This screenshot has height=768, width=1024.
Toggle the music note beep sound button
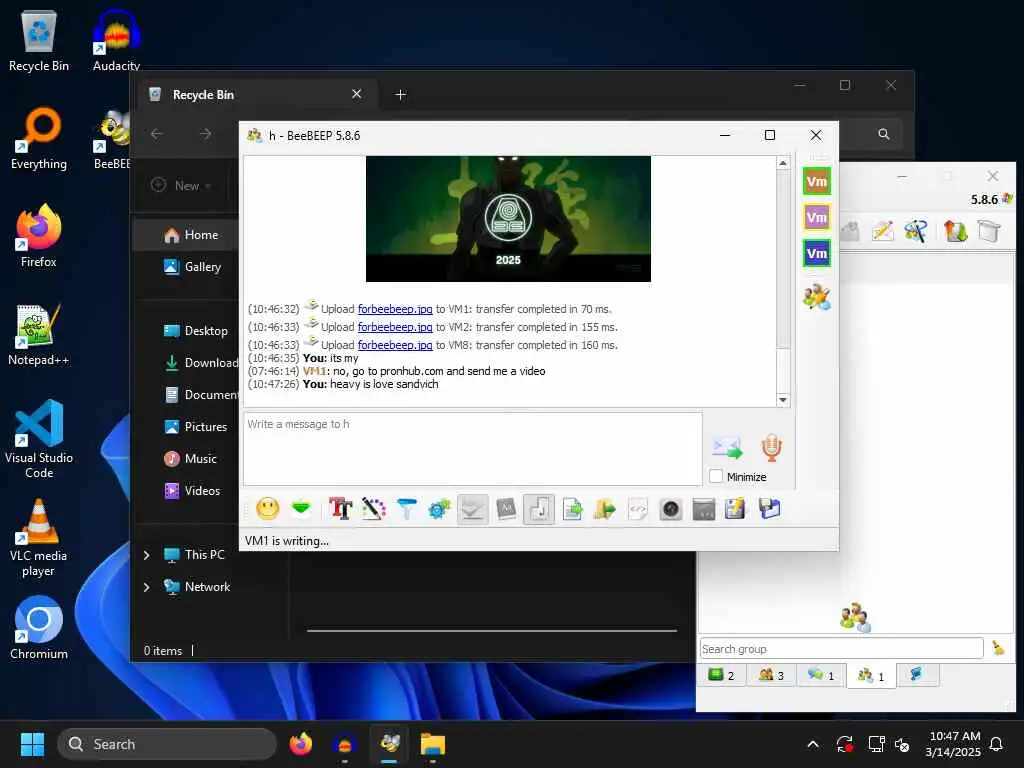539,509
